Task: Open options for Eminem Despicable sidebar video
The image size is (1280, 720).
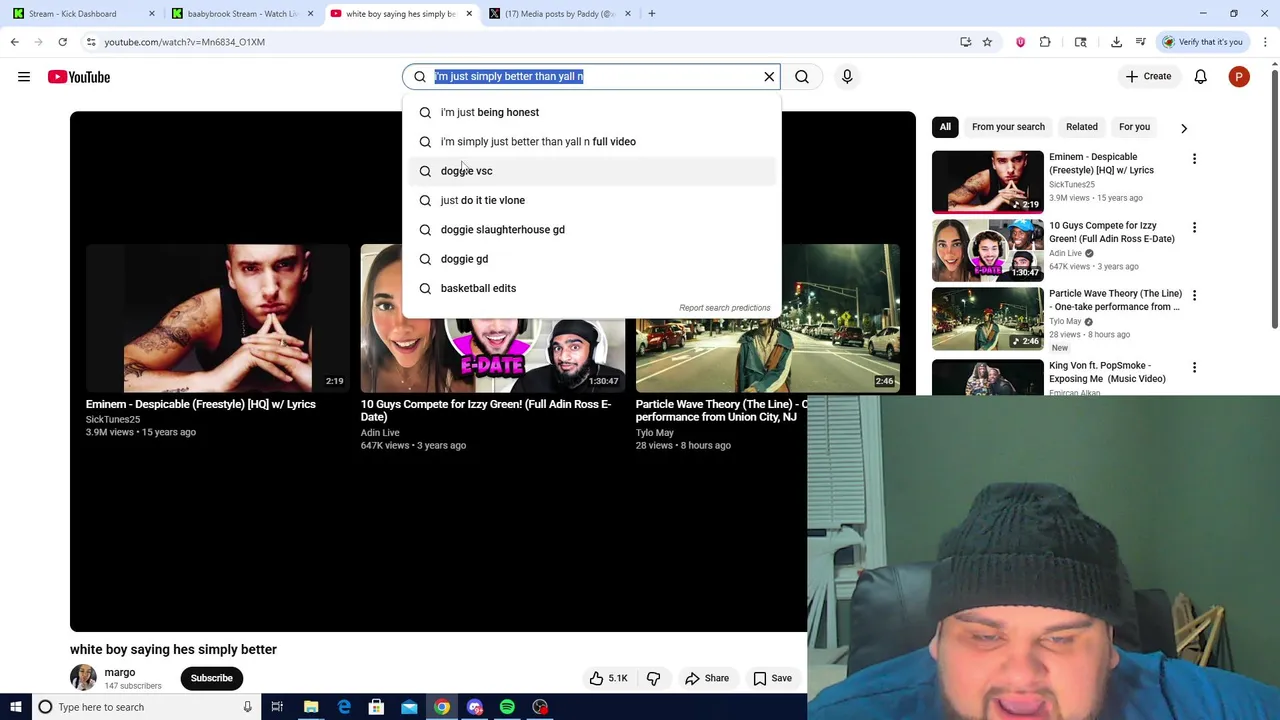Action: [x=1194, y=159]
